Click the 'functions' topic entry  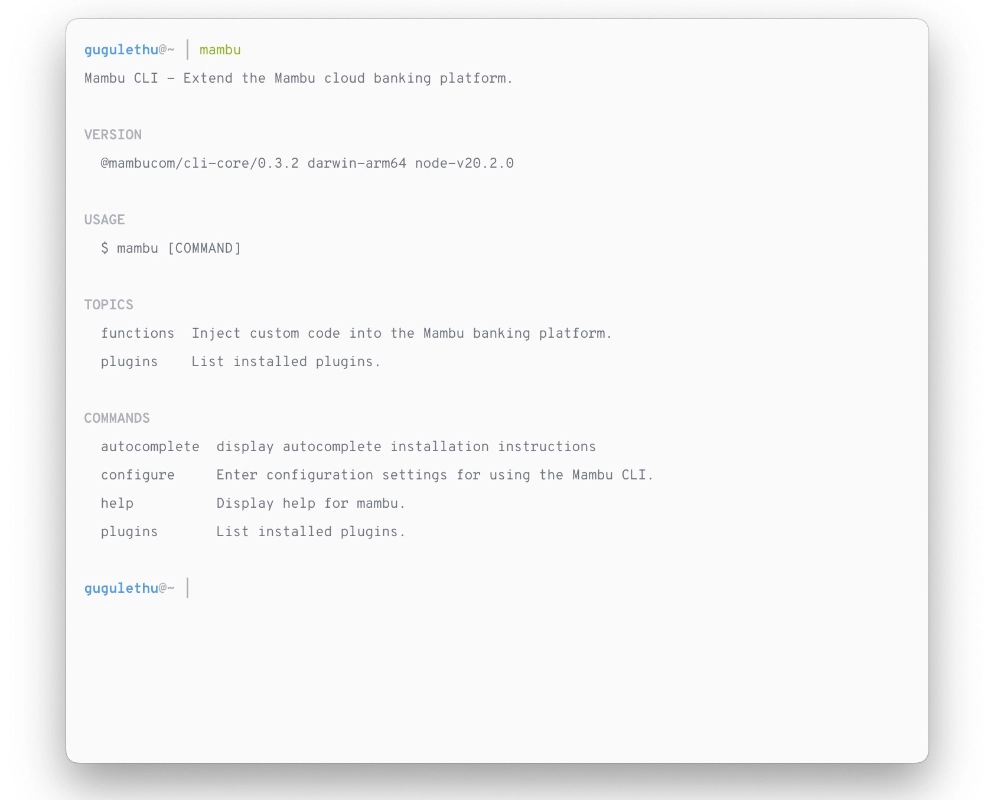click(x=137, y=333)
